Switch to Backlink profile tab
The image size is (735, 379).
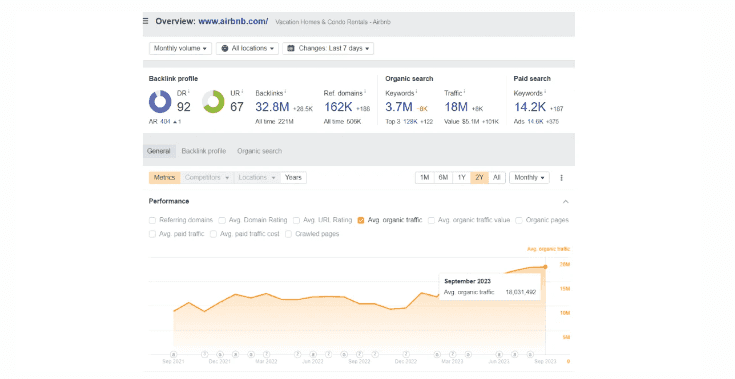click(x=203, y=151)
